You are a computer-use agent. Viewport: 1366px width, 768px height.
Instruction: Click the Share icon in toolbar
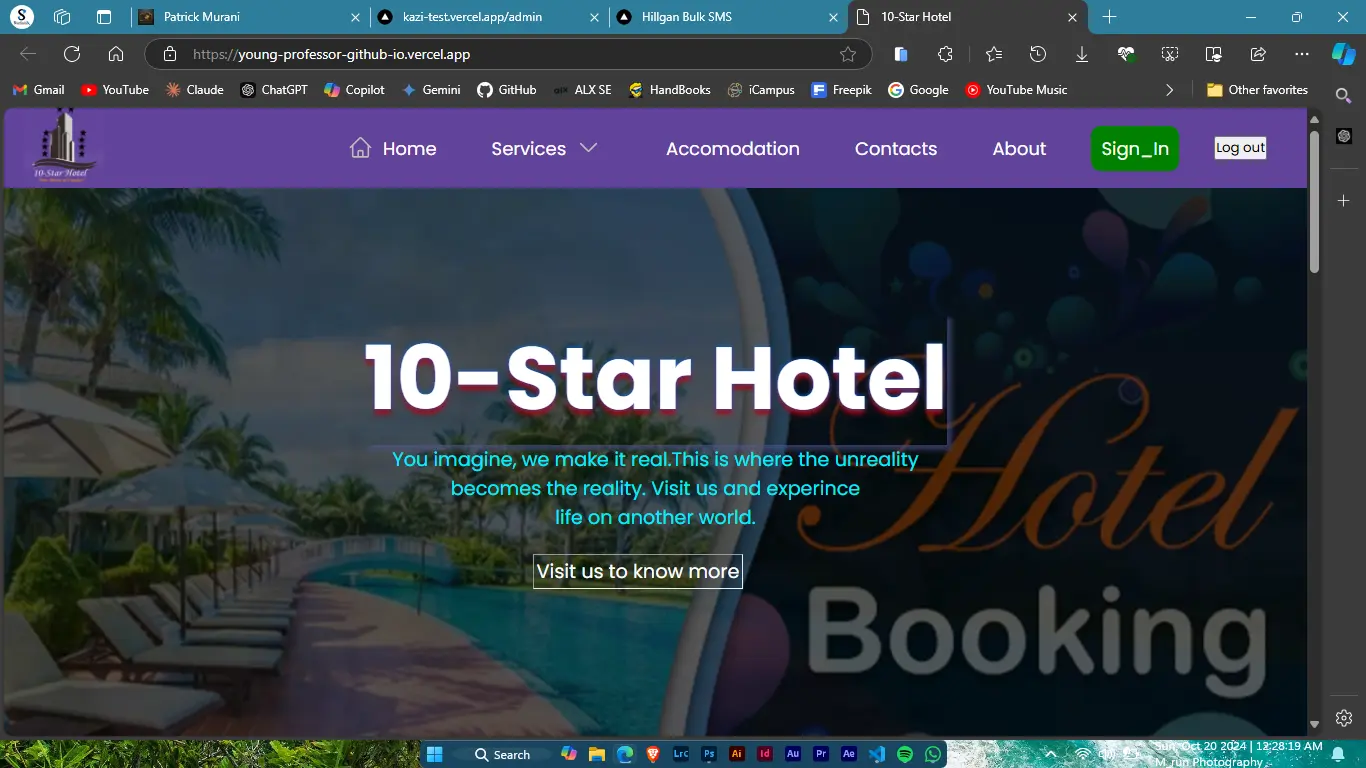1258,54
